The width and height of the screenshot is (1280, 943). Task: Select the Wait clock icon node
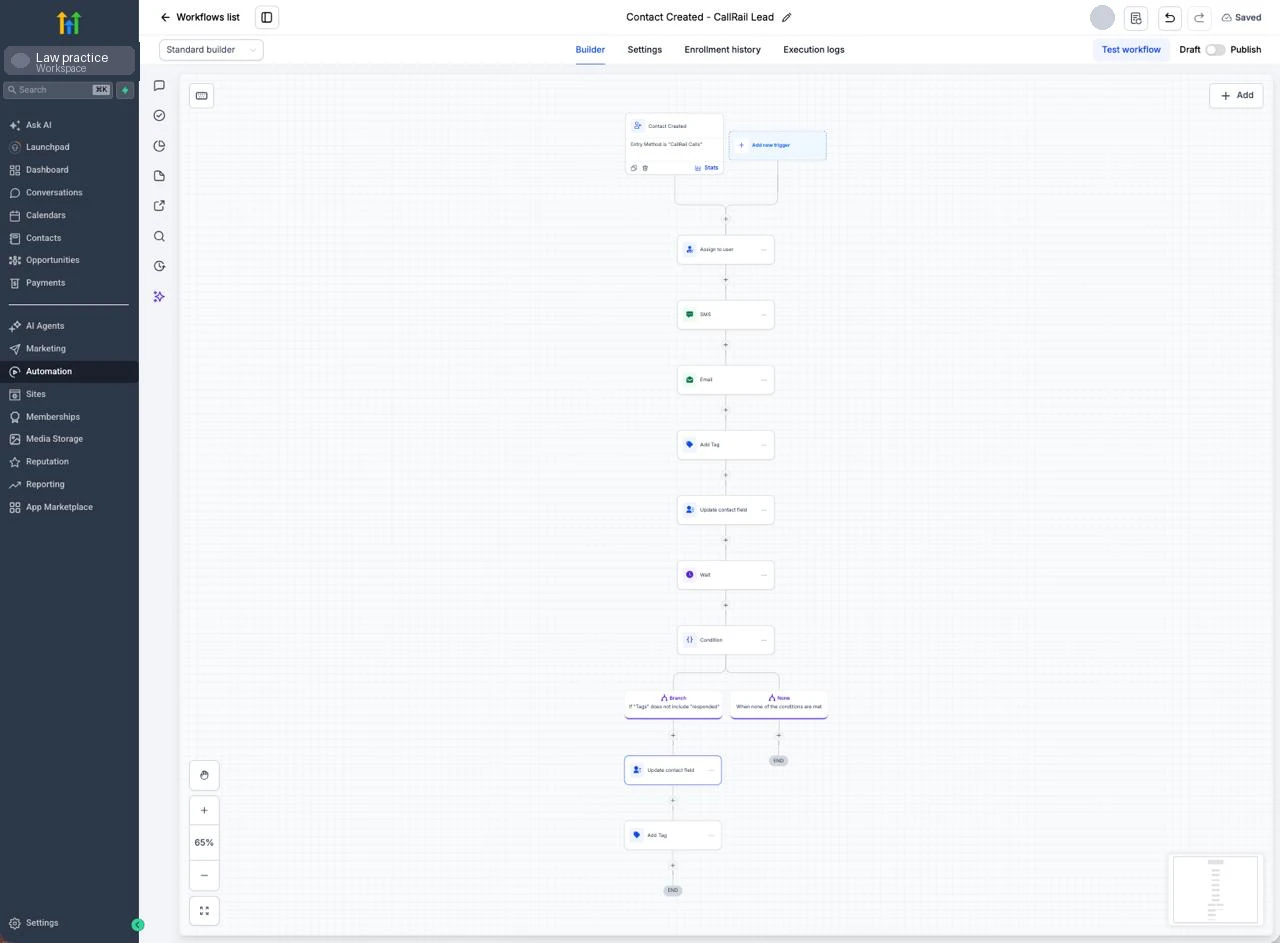690,575
